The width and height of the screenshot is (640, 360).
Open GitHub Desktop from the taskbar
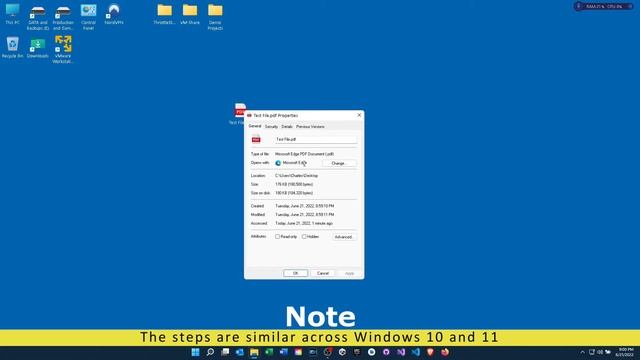click(x=386, y=352)
